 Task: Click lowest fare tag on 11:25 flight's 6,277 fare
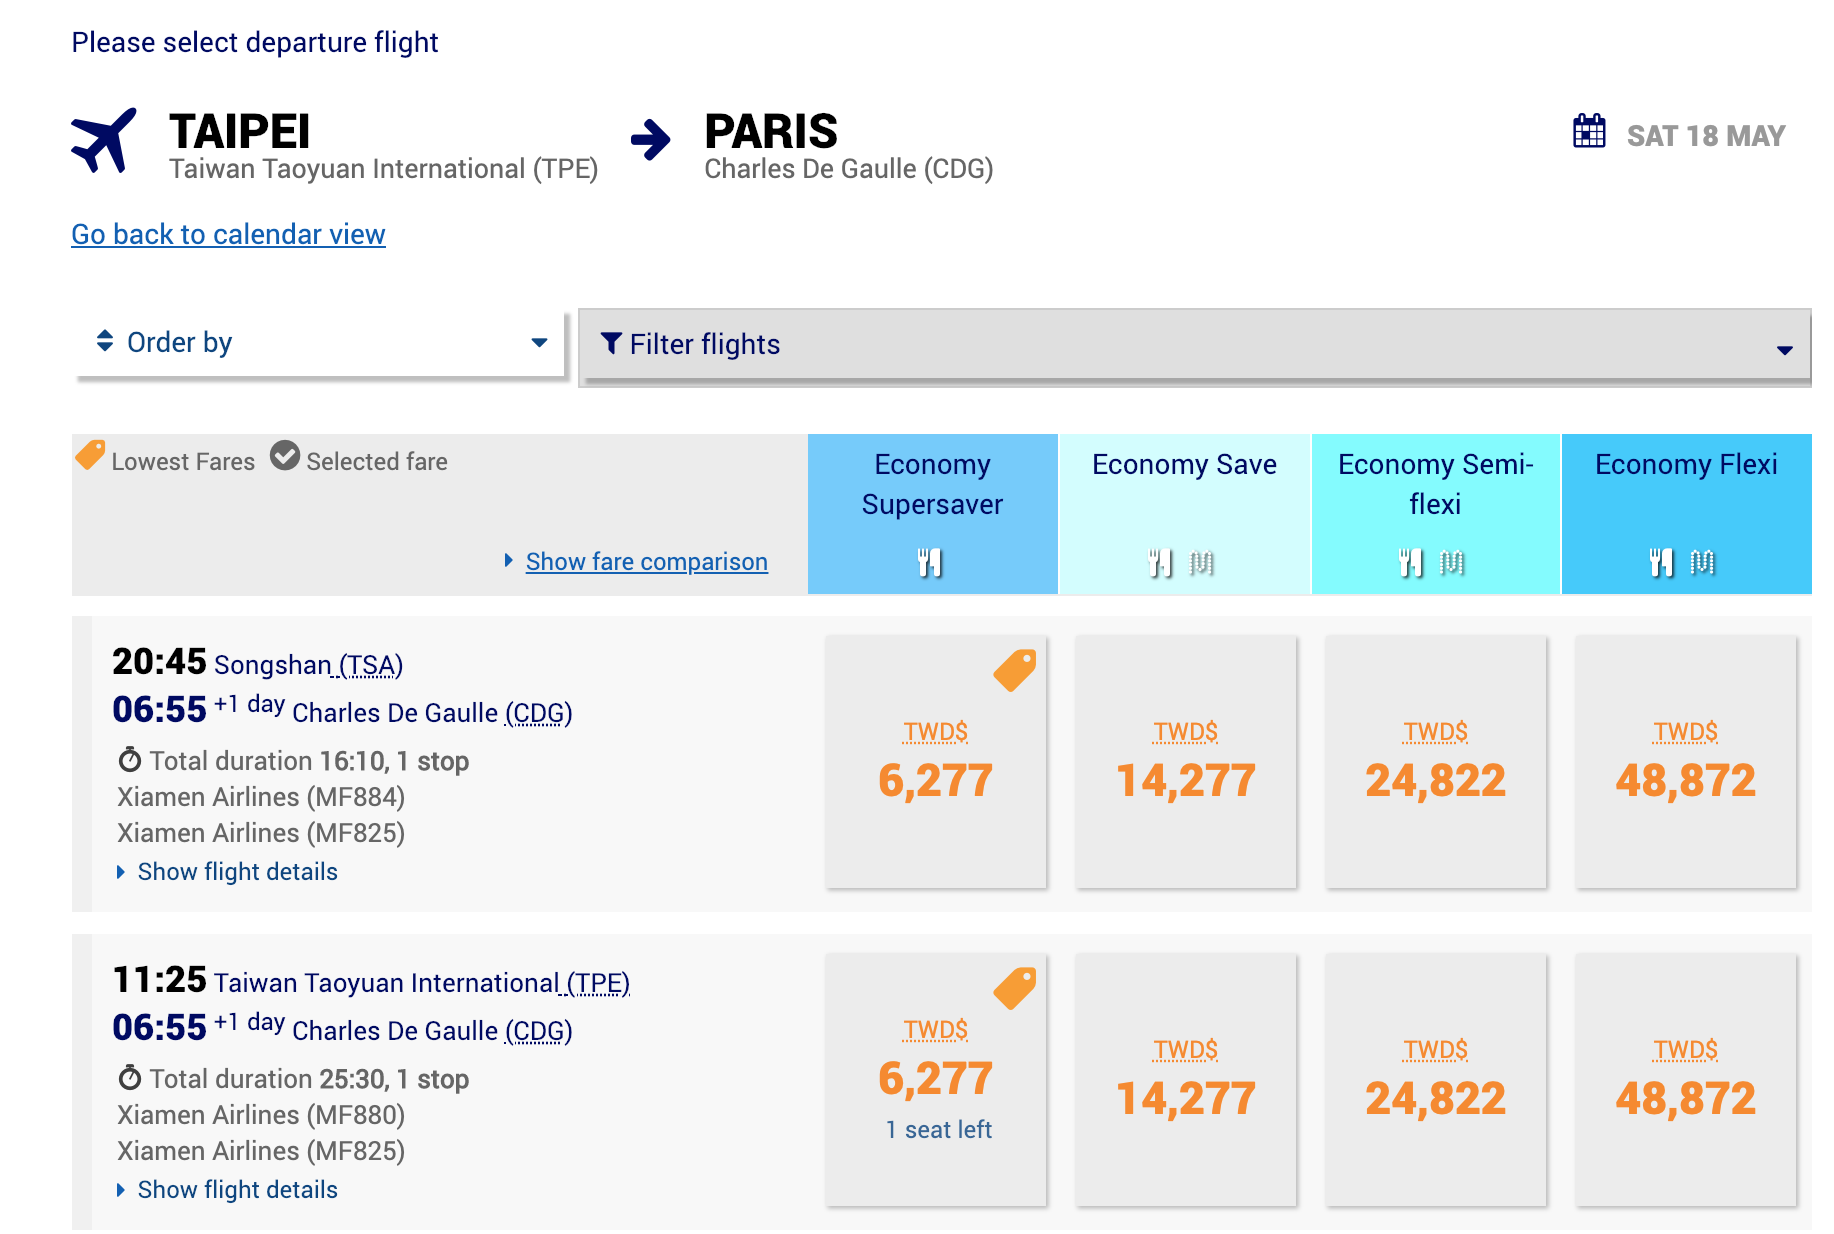point(1014,989)
